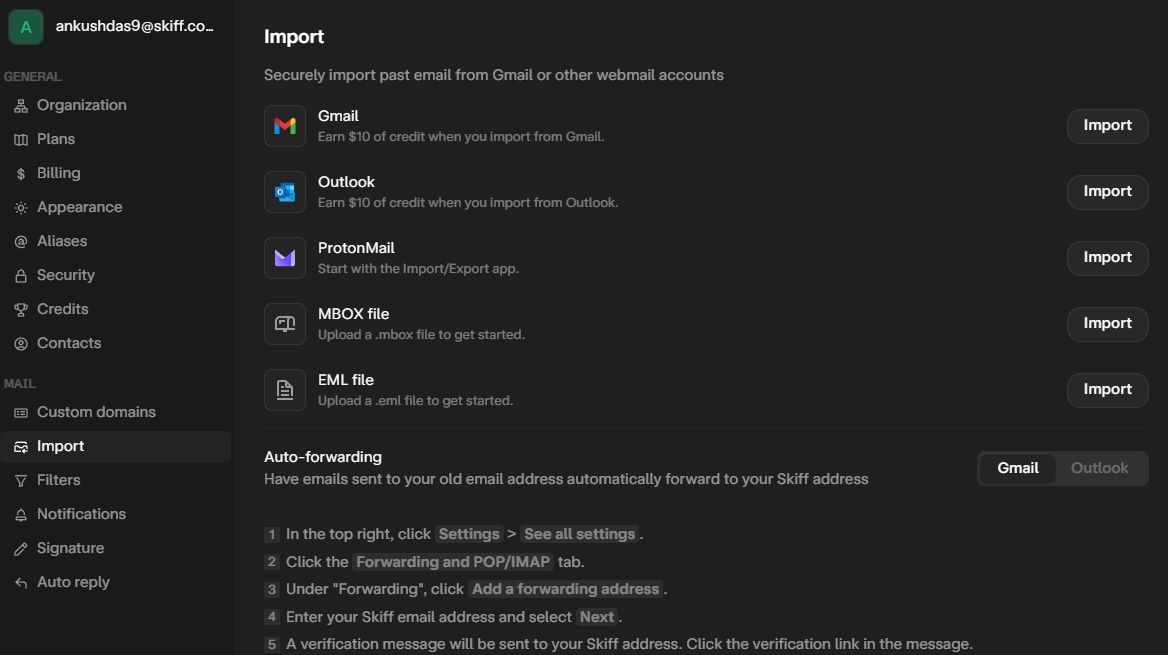Click the Credits trophy icon
1168x655 pixels.
(x=20, y=309)
